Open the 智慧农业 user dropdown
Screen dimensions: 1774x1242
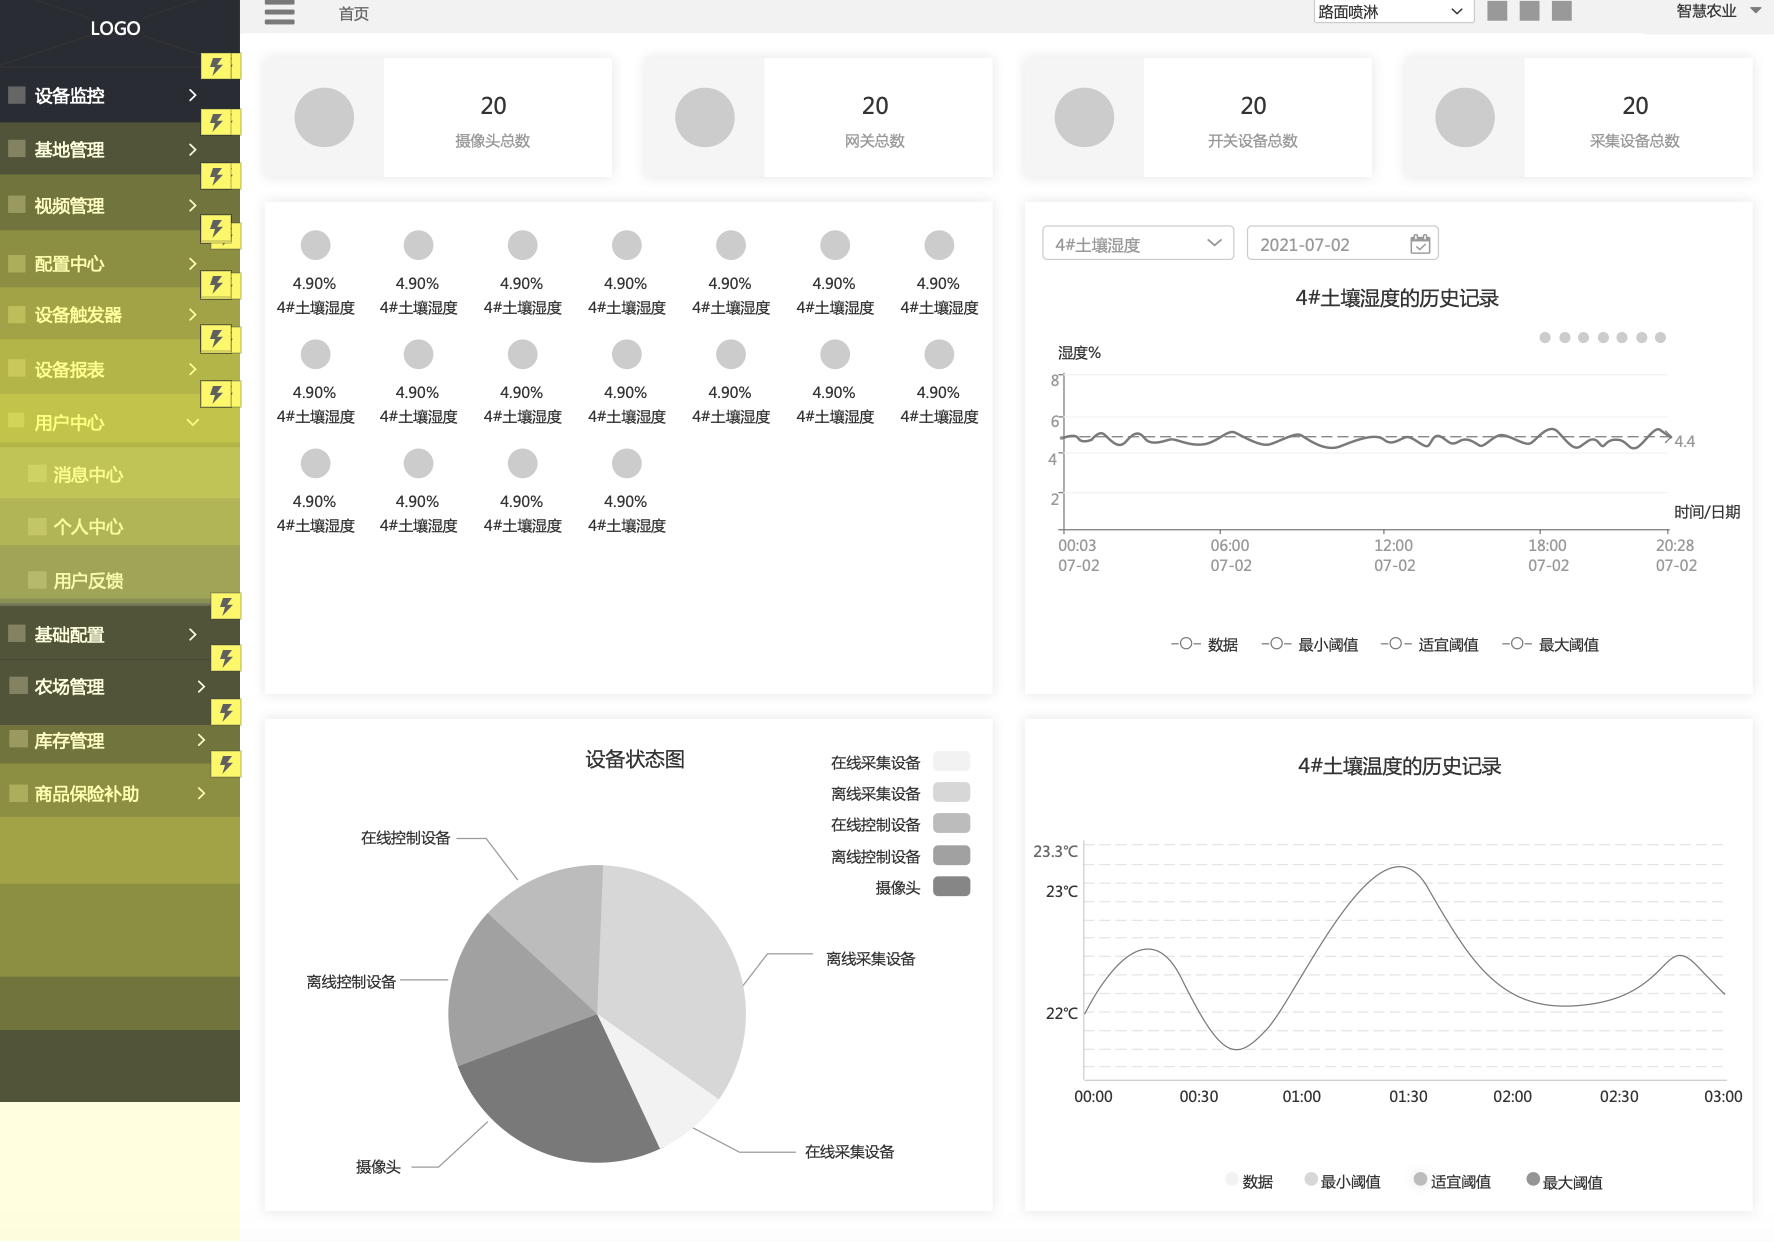coord(1718,11)
